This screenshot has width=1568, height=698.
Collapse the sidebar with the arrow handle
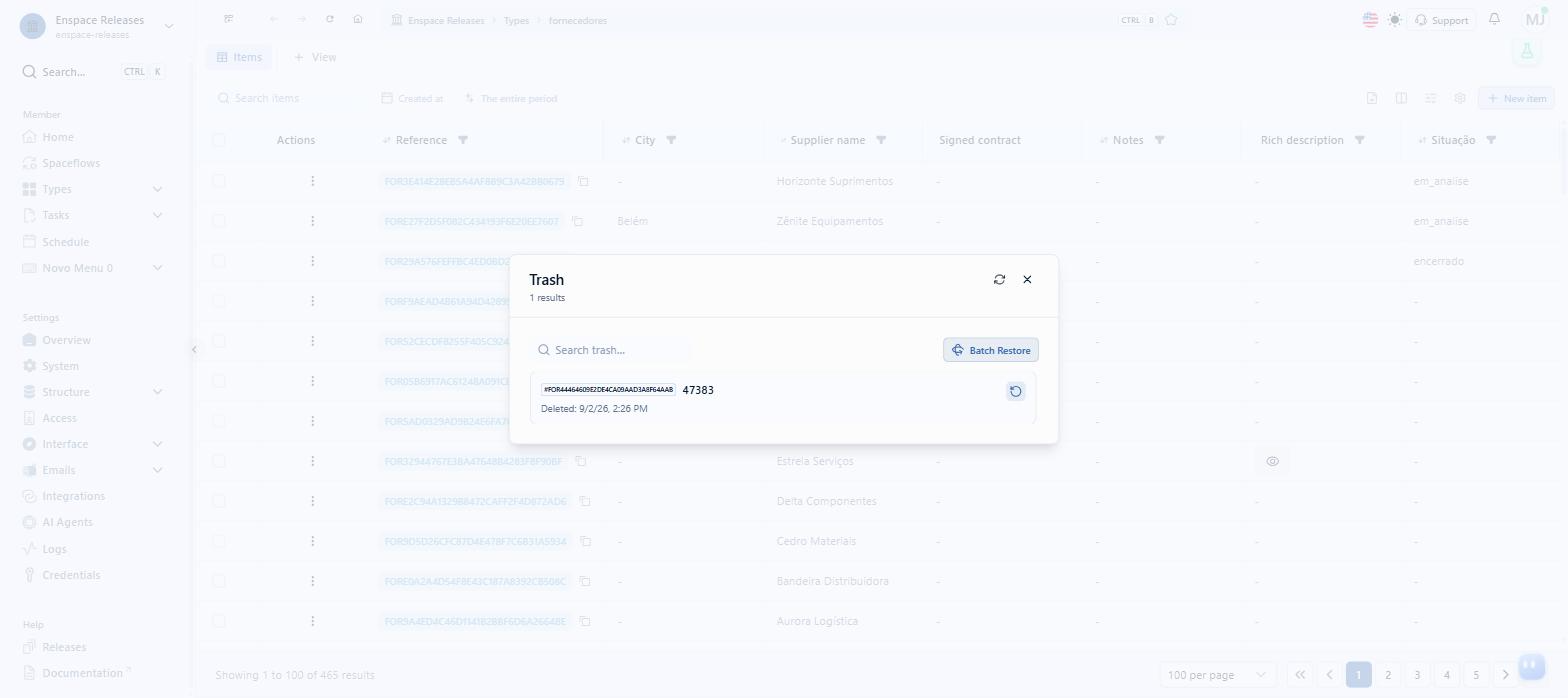pyautogui.click(x=194, y=349)
